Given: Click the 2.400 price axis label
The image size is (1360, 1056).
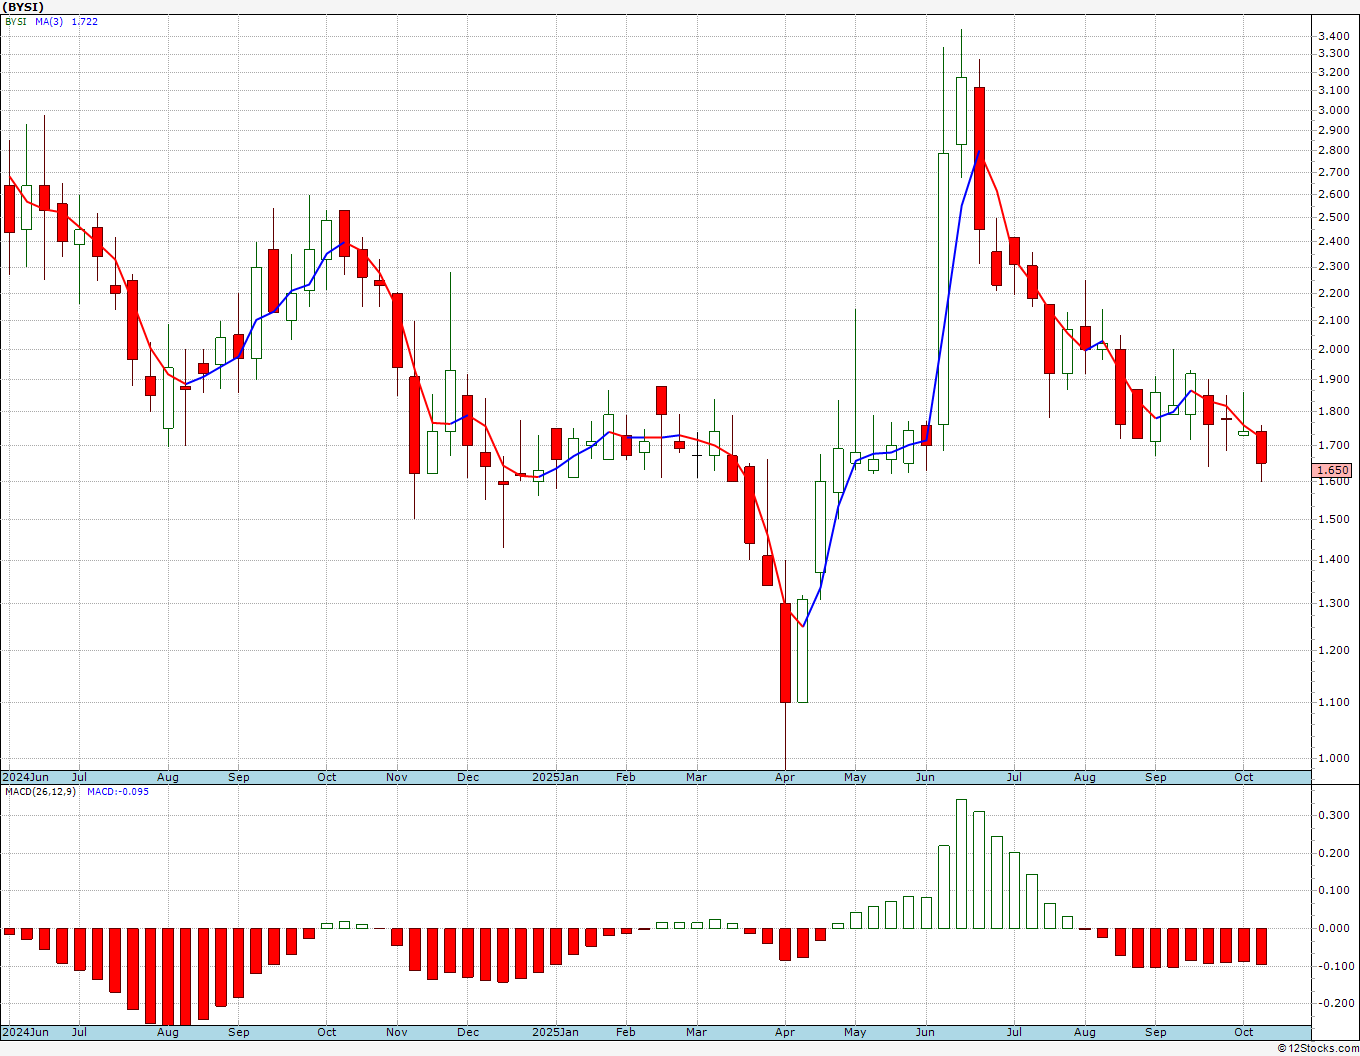Looking at the screenshot, I should [1333, 241].
